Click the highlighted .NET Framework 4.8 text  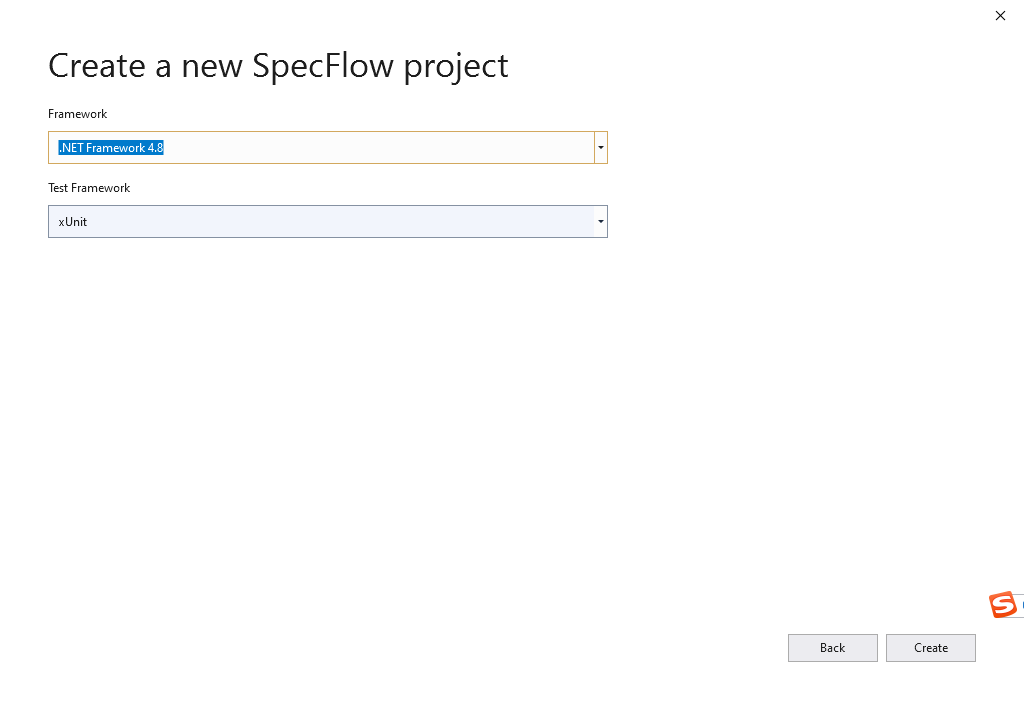click(x=110, y=147)
